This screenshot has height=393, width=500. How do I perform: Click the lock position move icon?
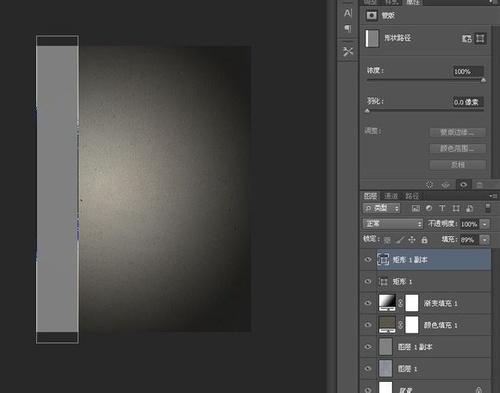pyautogui.click(x=412, y=240)
